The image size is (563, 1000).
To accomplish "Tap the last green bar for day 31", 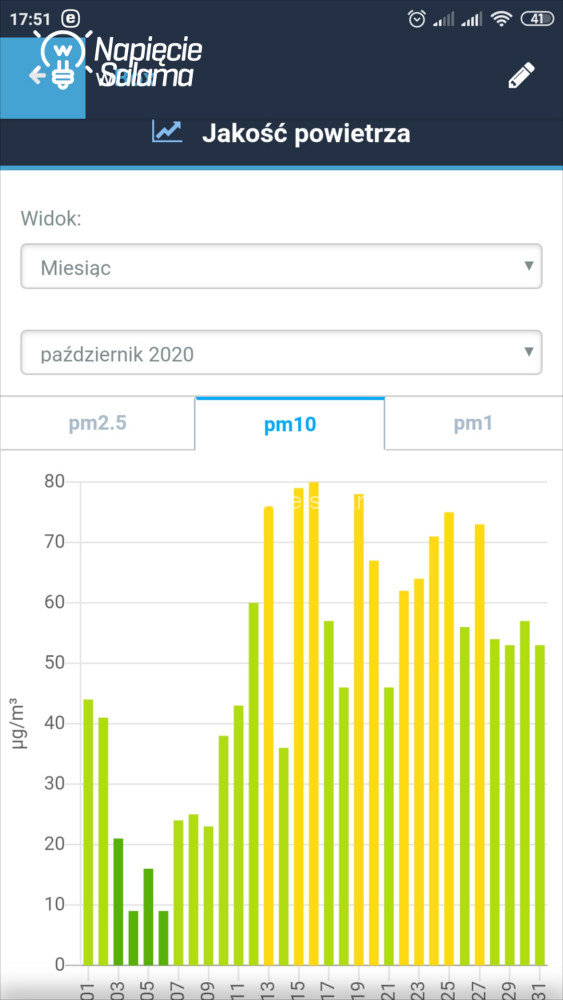I will pos(539,805).
